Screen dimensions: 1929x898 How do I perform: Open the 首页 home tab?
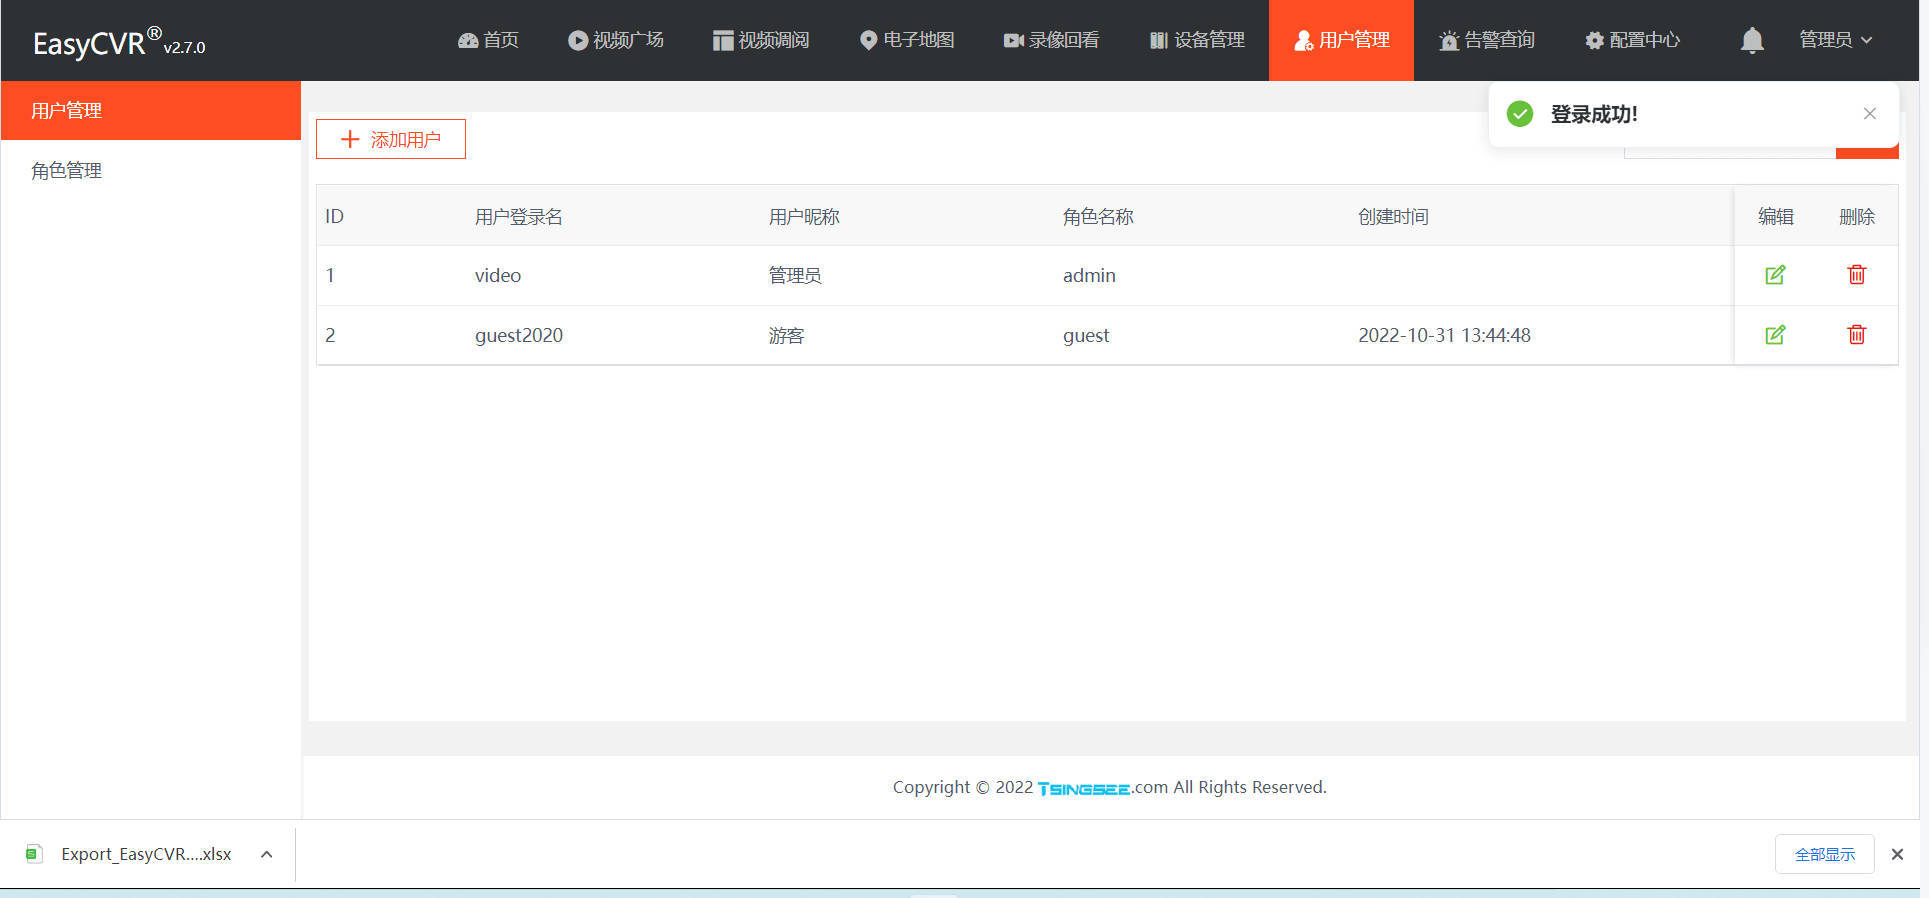488,40
